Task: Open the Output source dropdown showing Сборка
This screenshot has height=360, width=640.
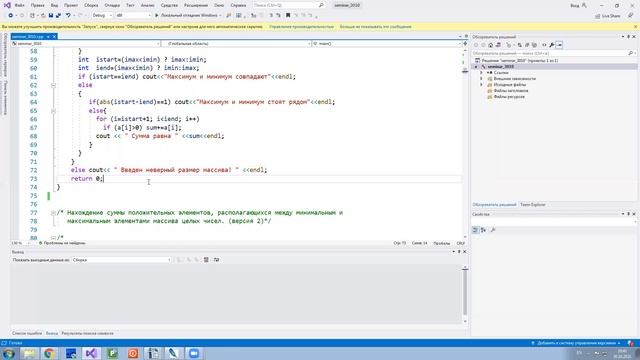Action: [122, 260]
